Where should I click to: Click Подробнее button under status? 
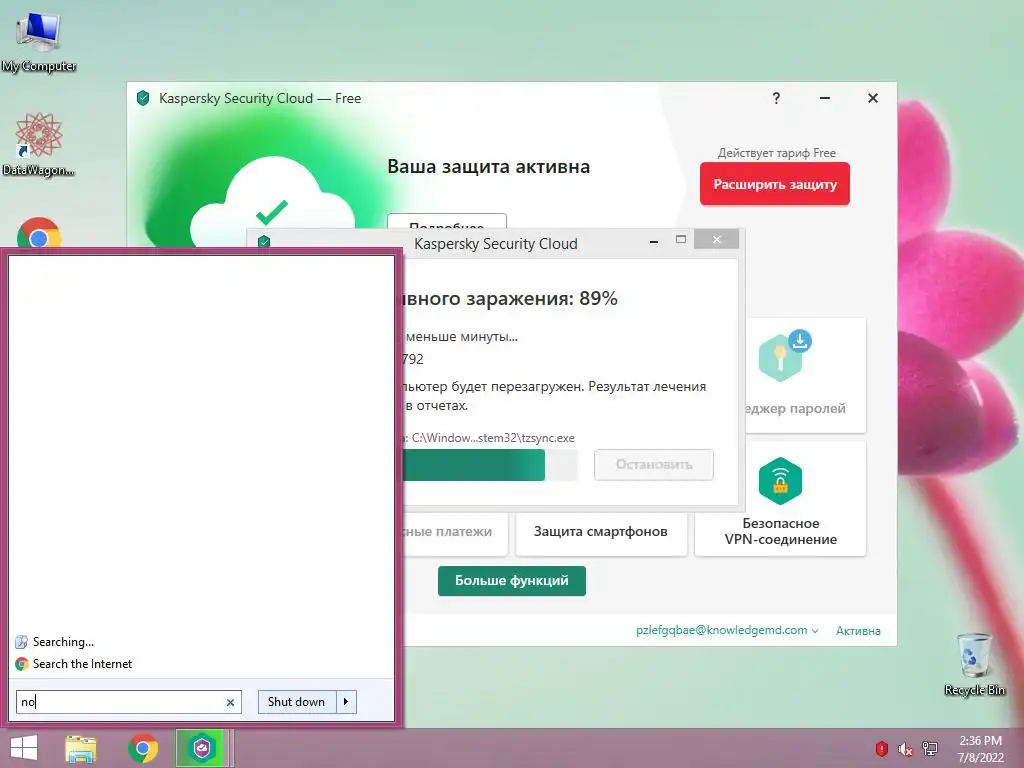pyautogui.click(x=447, y=221)
